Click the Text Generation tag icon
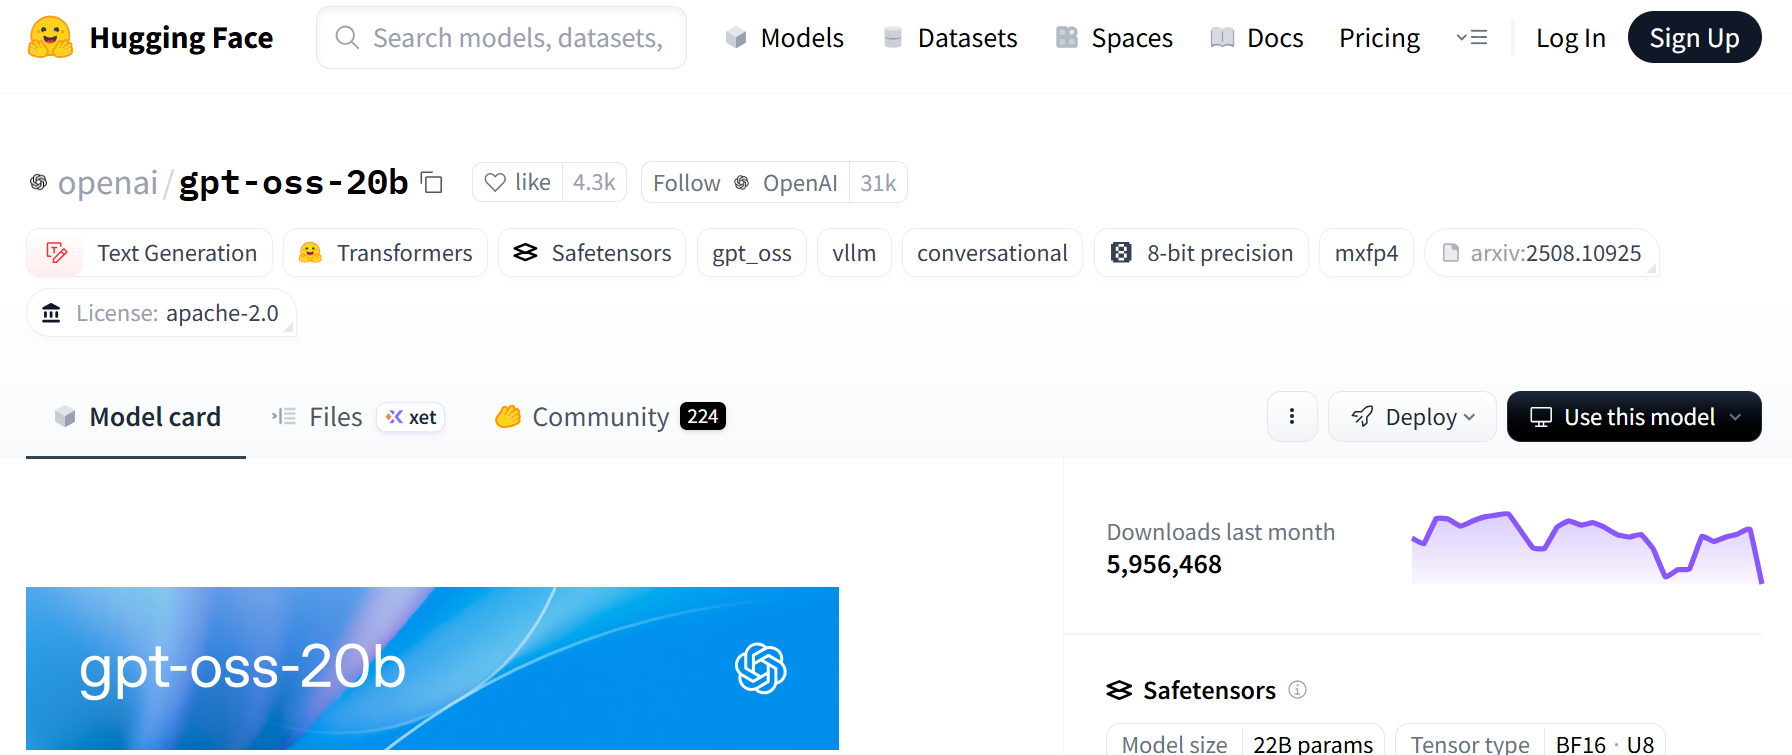1792x755 pixels. click(x=57, y=253)
